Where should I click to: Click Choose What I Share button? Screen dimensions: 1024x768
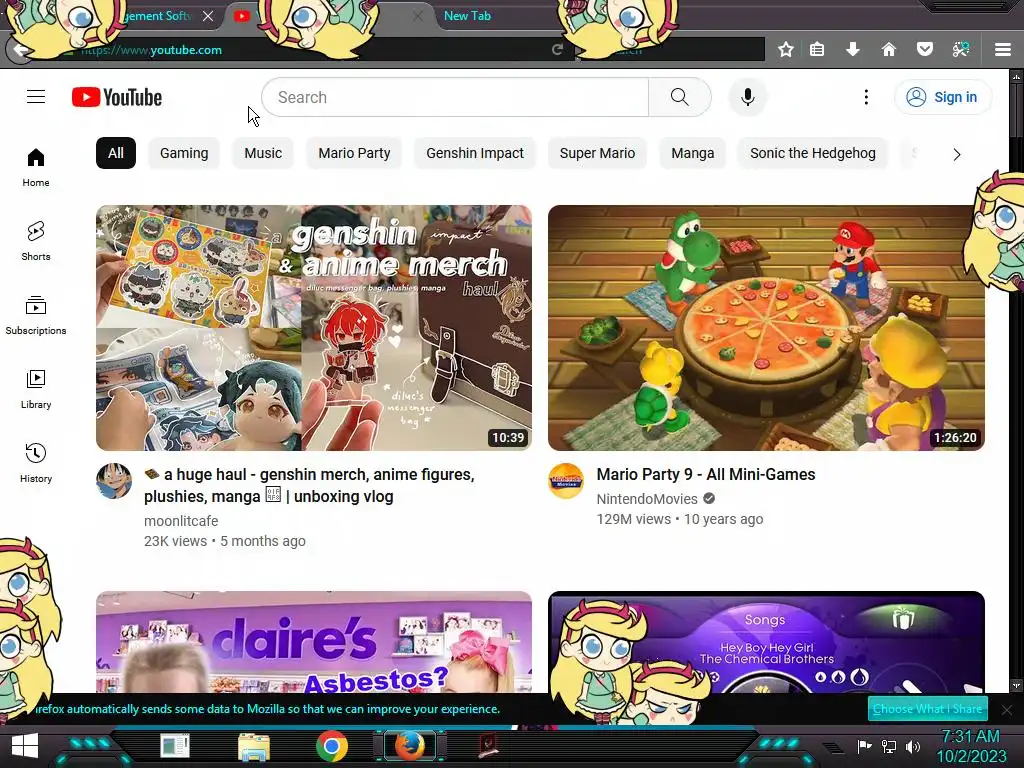(927, 709)
